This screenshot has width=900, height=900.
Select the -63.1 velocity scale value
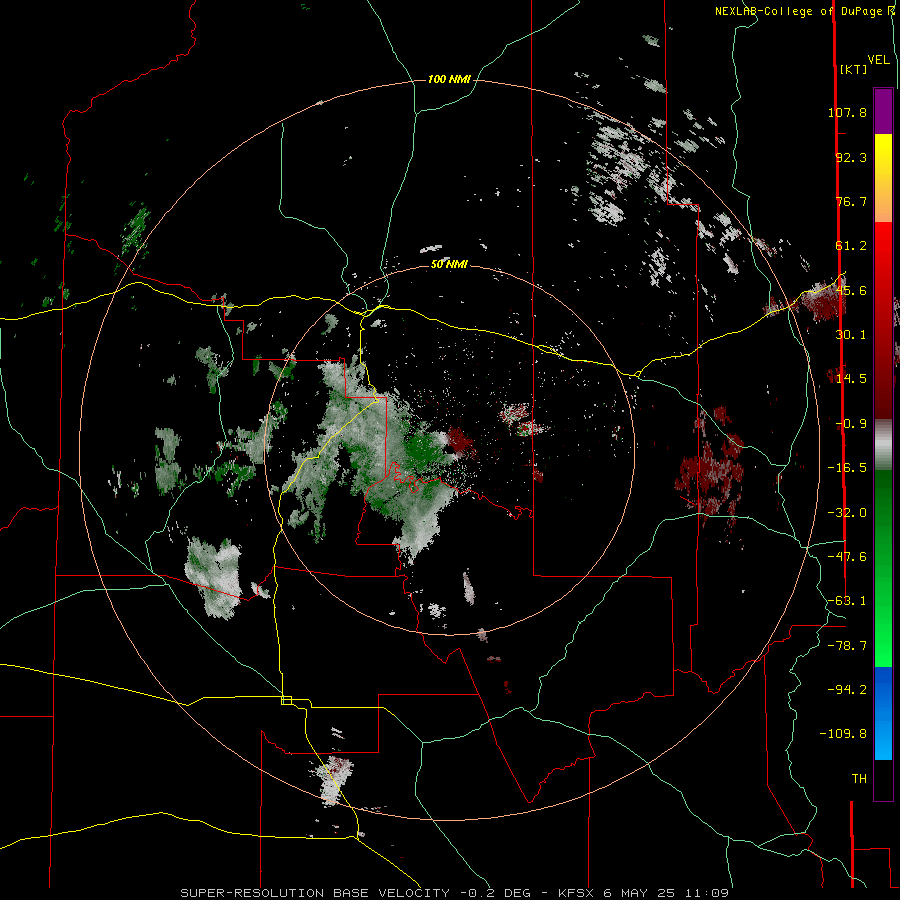(847, 601)
